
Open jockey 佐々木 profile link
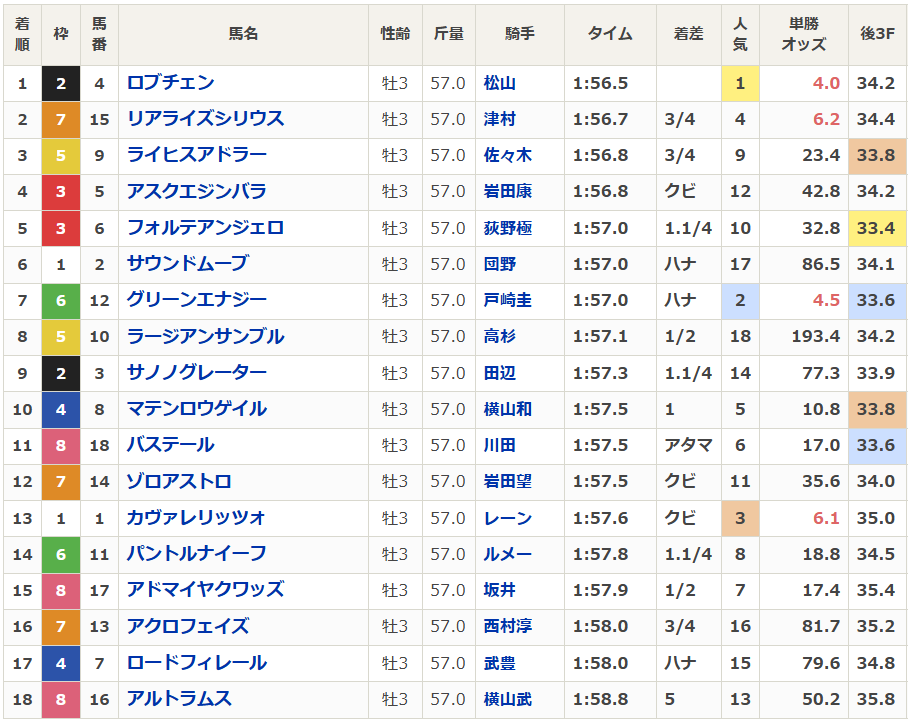click(x=508, y=155)
